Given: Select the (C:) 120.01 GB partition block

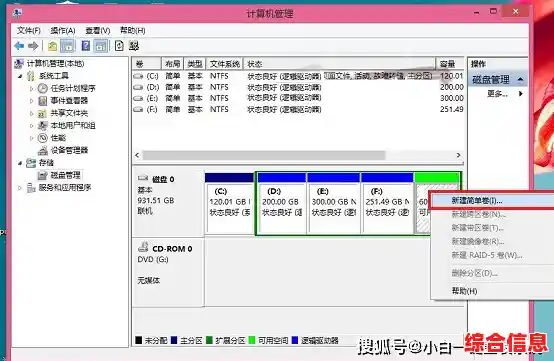Looking at the screenshot, I should coord(230,203).
